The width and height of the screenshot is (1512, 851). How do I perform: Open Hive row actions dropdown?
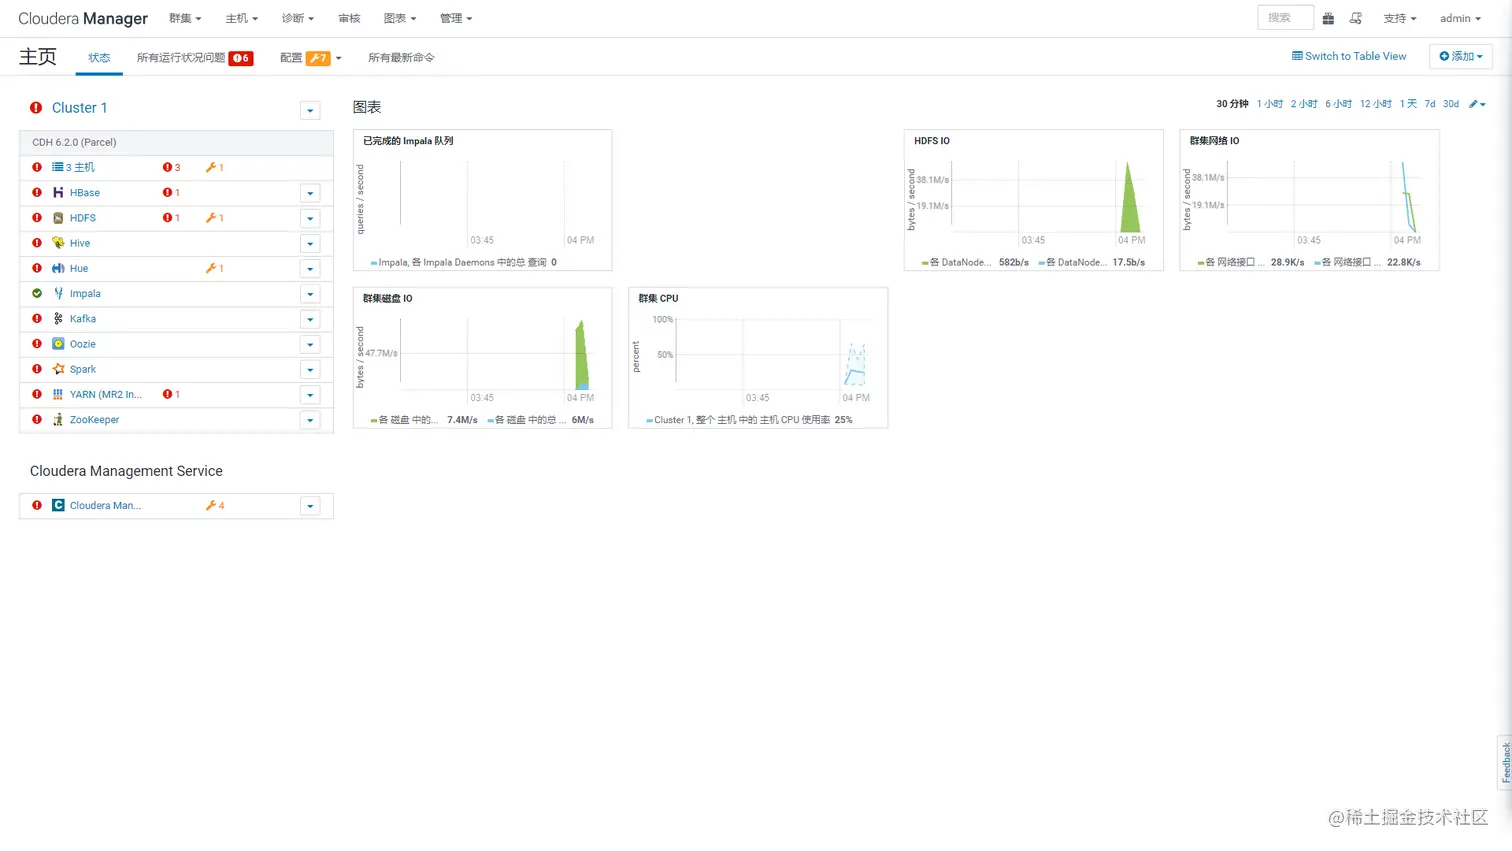tap(310, 244)
